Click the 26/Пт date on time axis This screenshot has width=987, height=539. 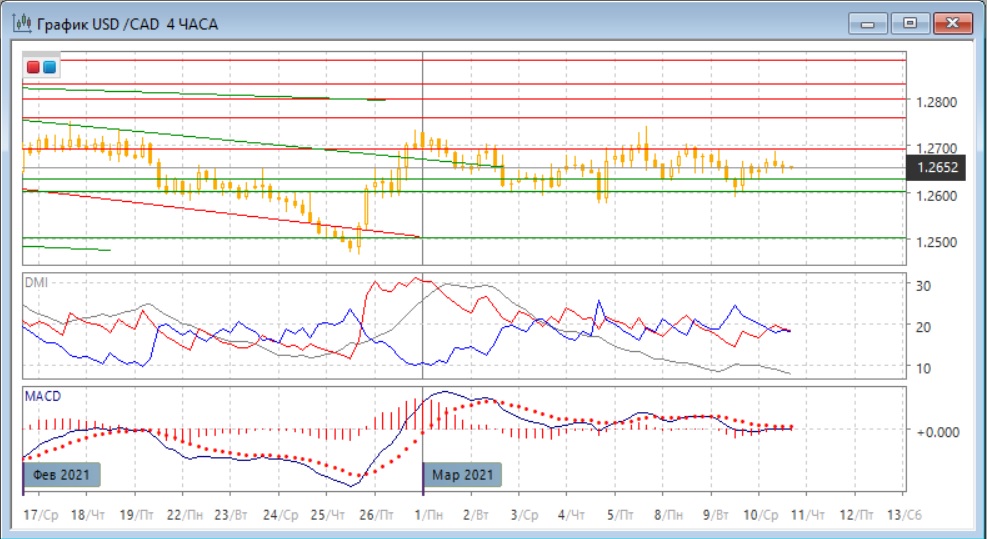click(x=377, y=513)
